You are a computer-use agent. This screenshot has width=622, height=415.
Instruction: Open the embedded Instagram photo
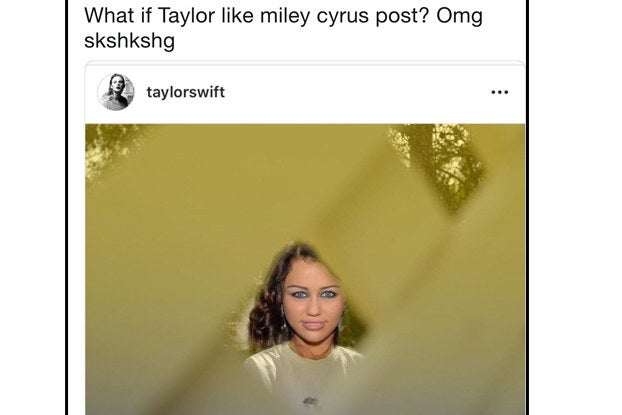(x=305, y=269)
